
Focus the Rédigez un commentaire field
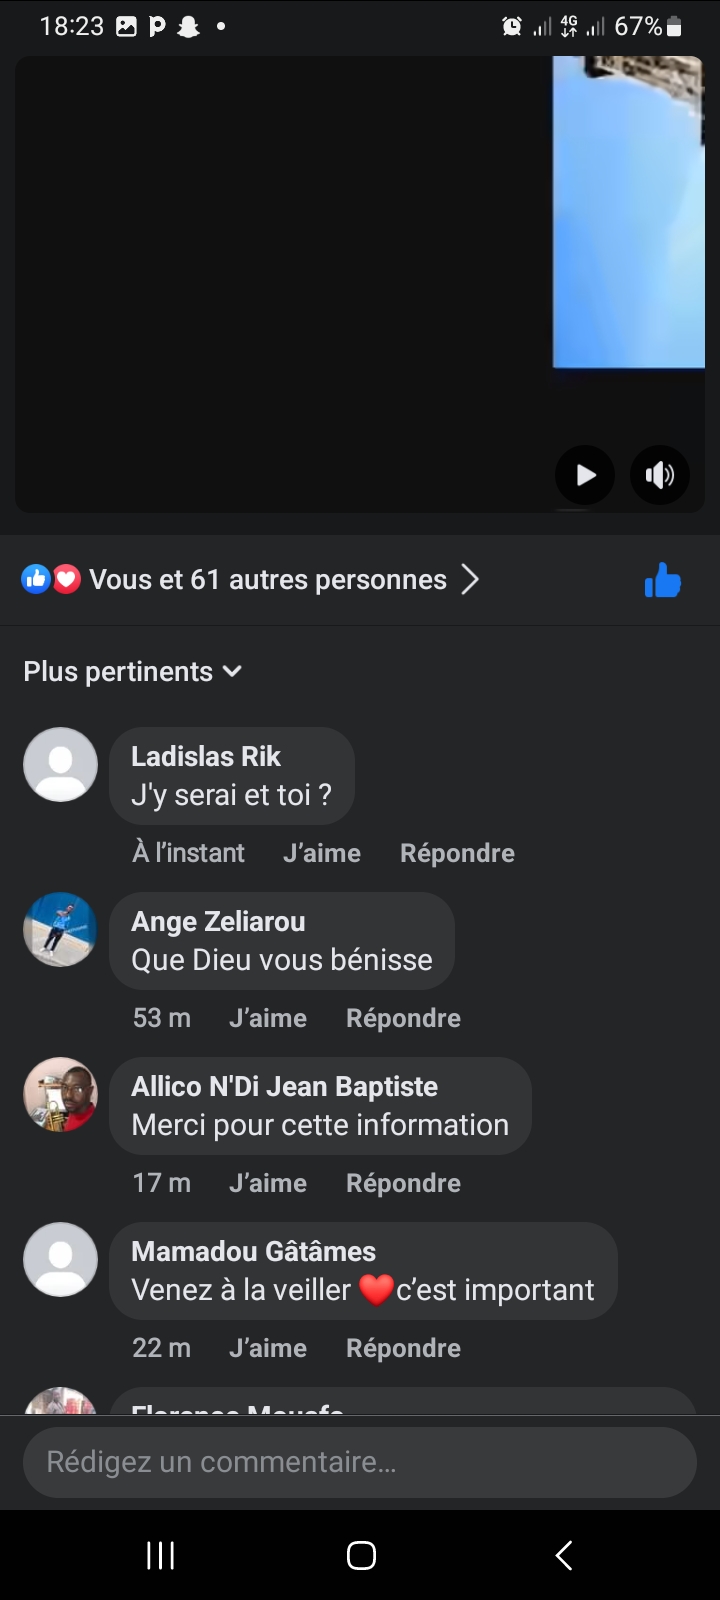tap(360, 1462)
